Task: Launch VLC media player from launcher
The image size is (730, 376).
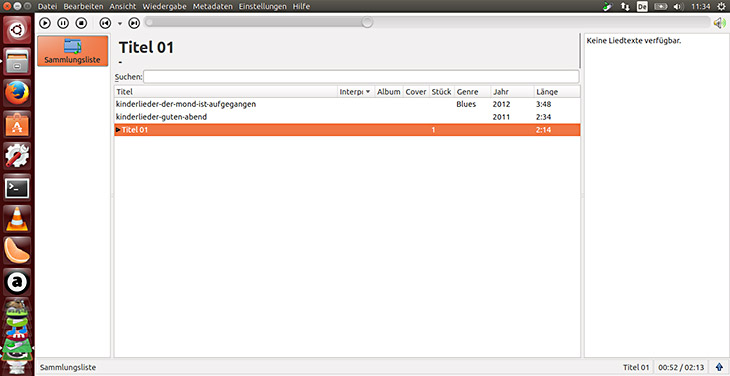Action: click(x=17, y=219)
